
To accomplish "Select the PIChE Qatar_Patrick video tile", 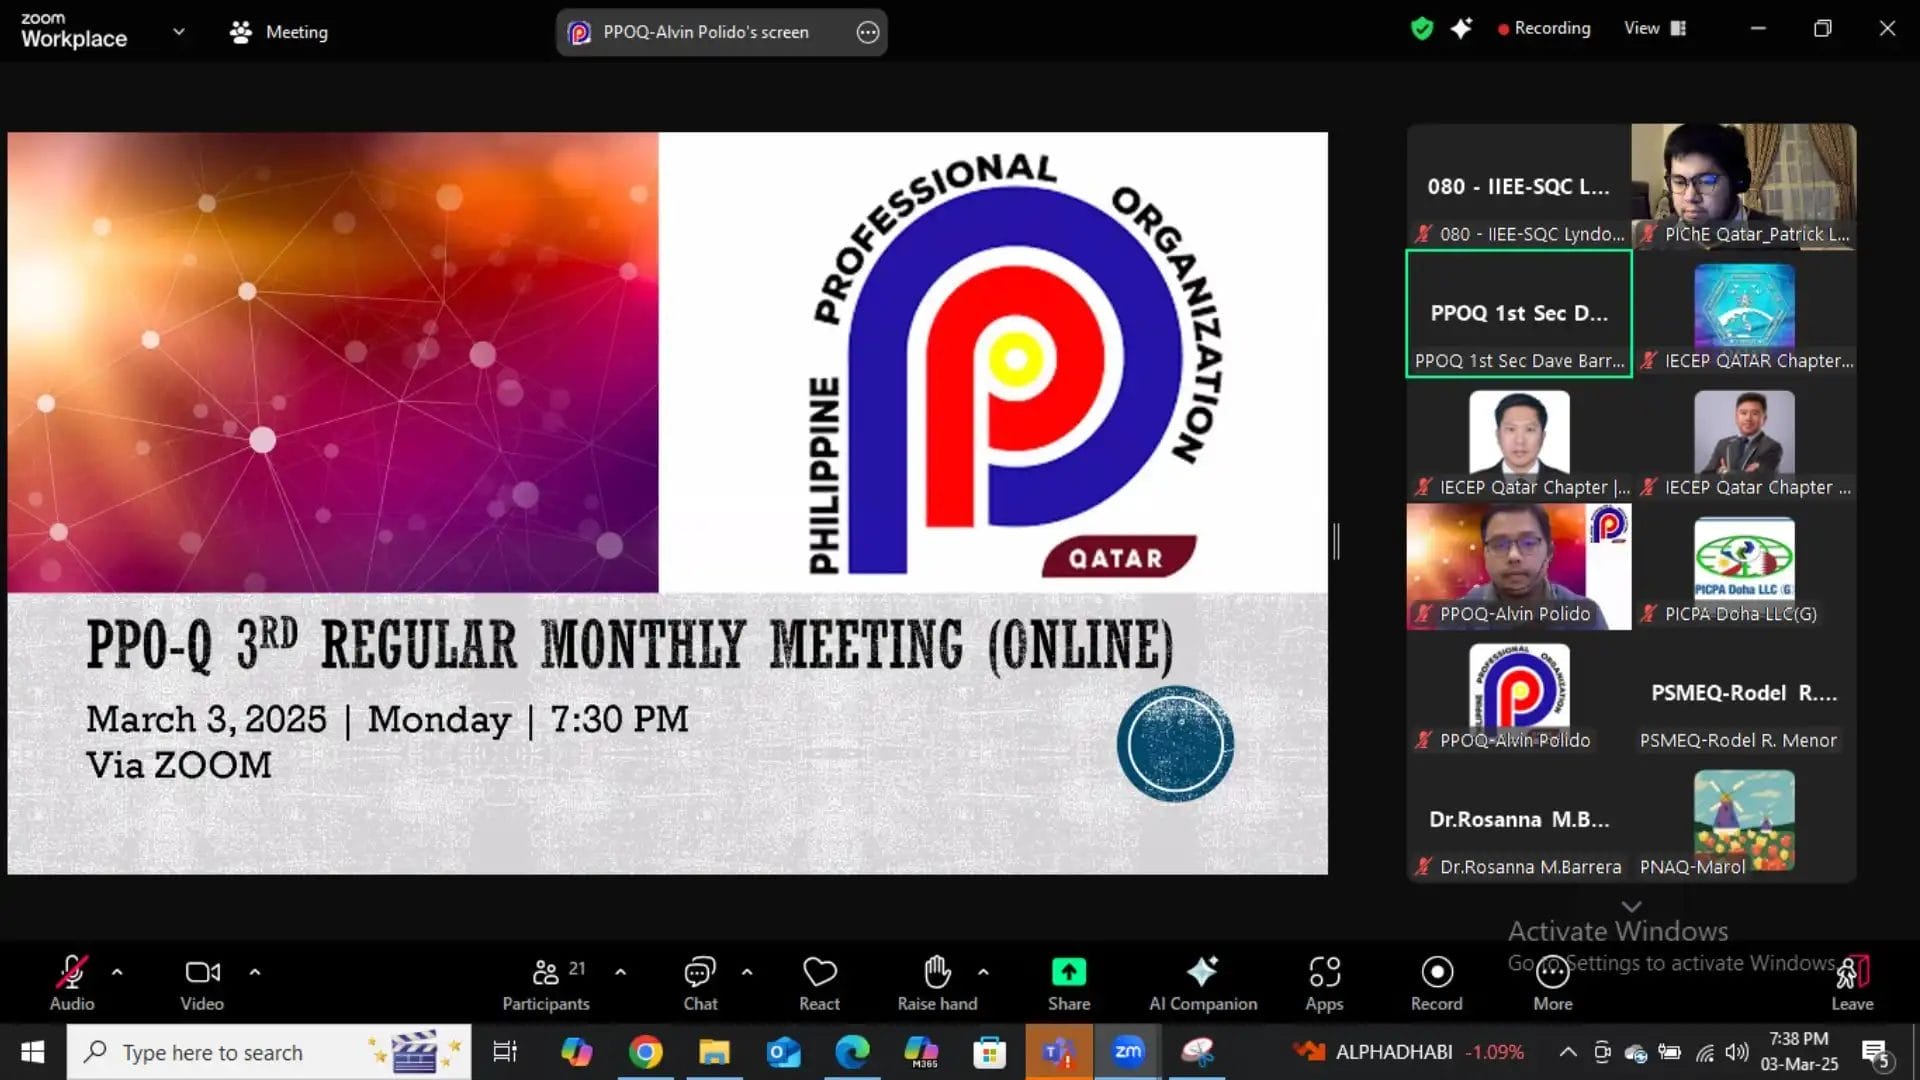I will click(1744, 187).
